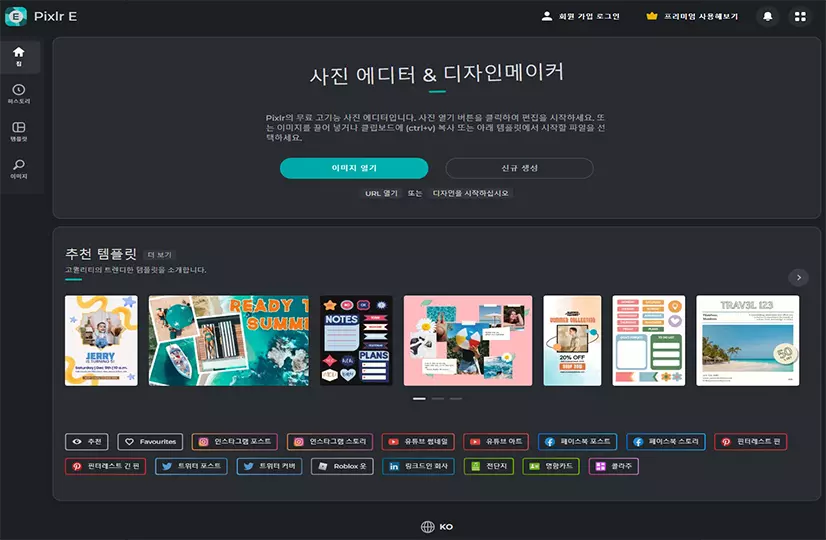Open the 20% OFF summer collection template
This screenshot has width=826, height=540.
point(572,340)
